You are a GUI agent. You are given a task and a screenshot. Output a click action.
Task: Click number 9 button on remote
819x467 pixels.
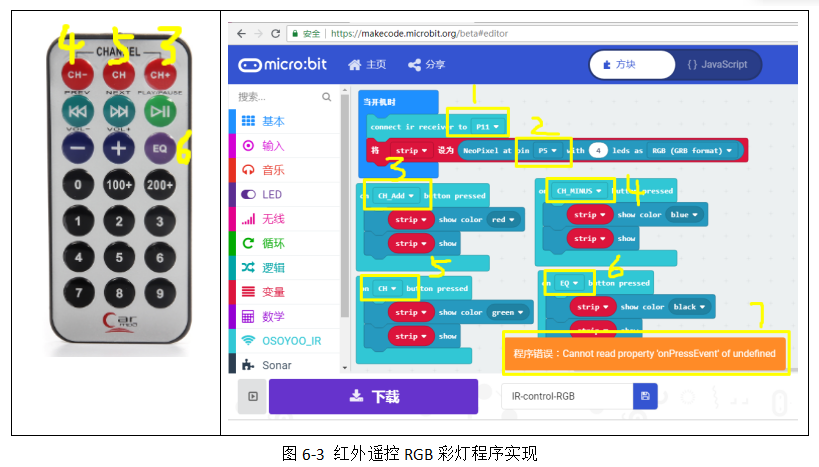(x=160, y=294)
